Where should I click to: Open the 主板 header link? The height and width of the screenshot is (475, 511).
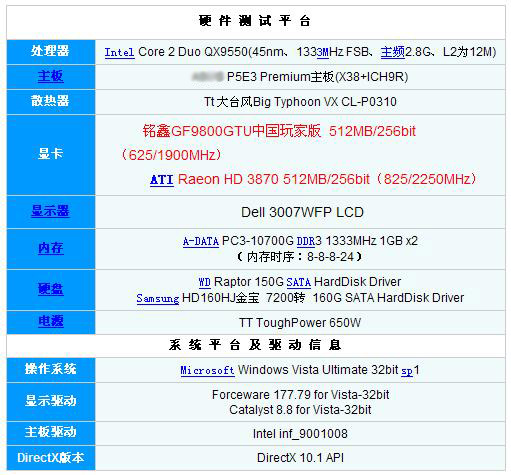click(x=50, y=76)
